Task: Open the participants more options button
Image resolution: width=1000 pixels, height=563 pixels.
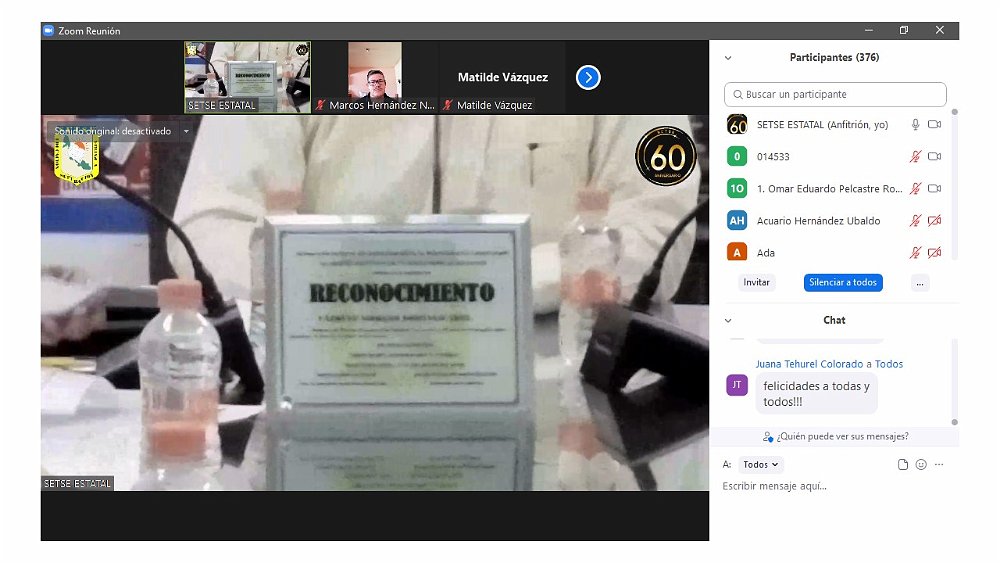Action: click(920, 283)
